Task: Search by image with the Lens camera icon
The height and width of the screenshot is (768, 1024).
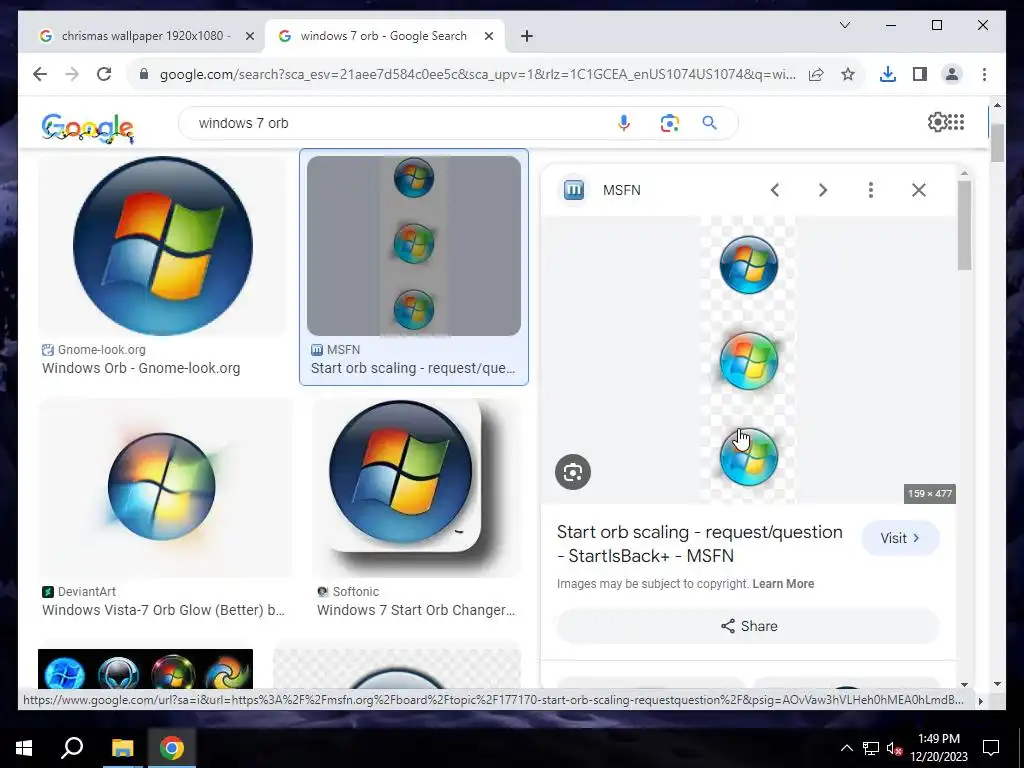Action: tap(669, 123)
